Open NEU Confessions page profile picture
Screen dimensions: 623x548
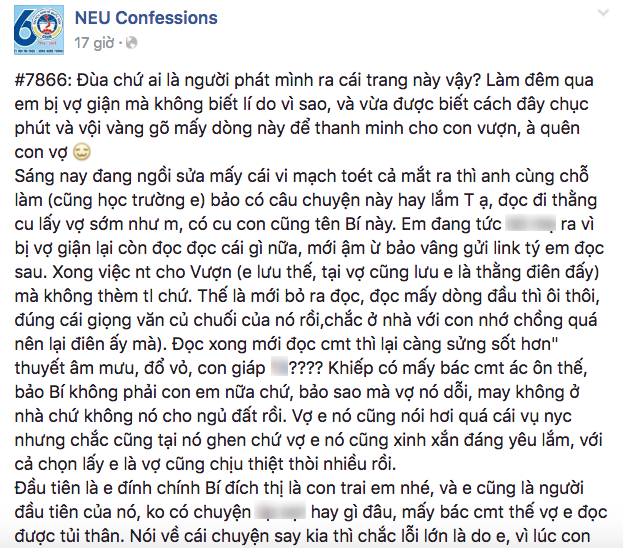pyautogui.click(x=39, y=30)
